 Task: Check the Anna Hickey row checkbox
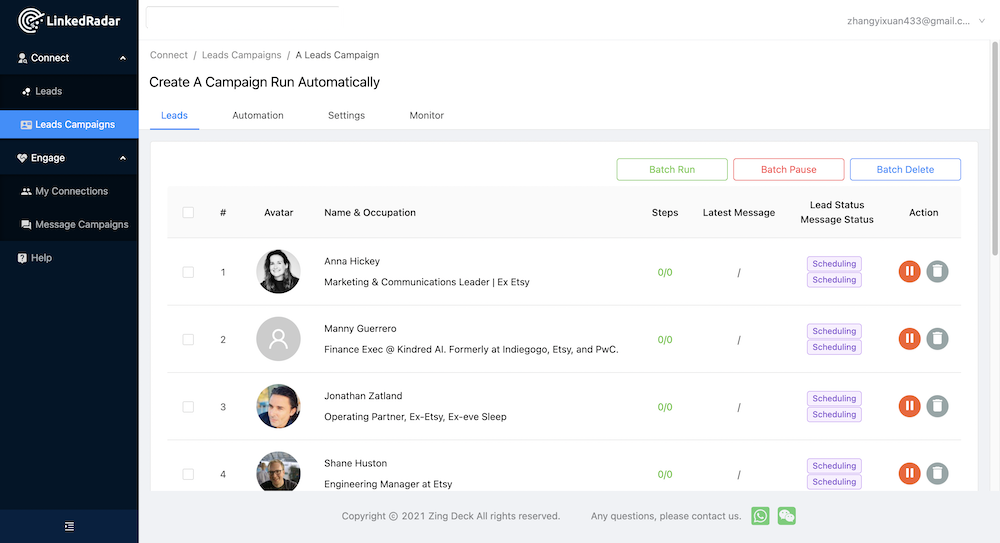coord(188,272)
